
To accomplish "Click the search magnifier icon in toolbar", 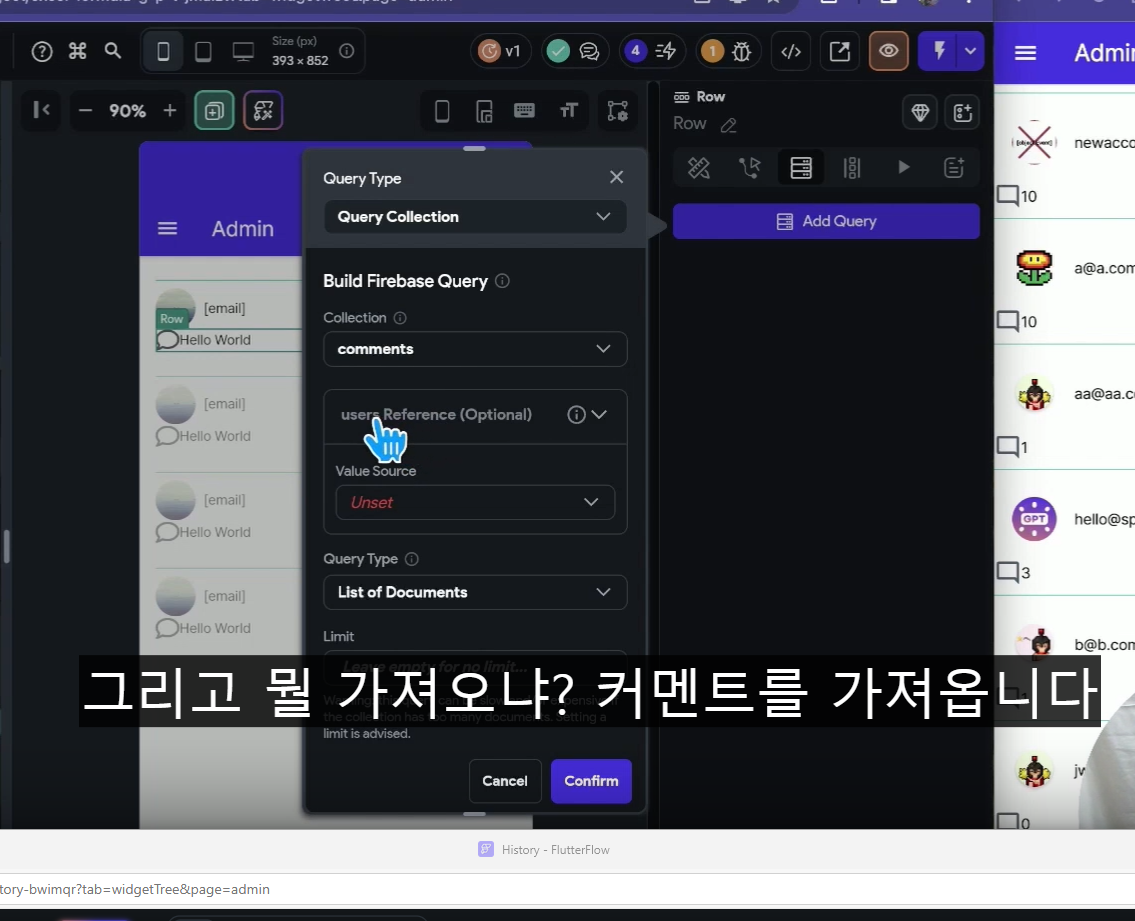I will [112, 51].
